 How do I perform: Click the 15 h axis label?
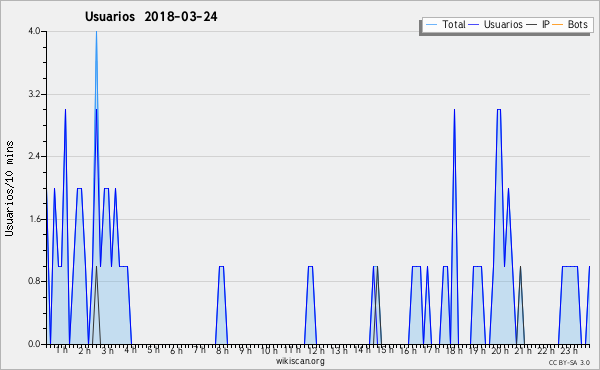coord(385,350)
